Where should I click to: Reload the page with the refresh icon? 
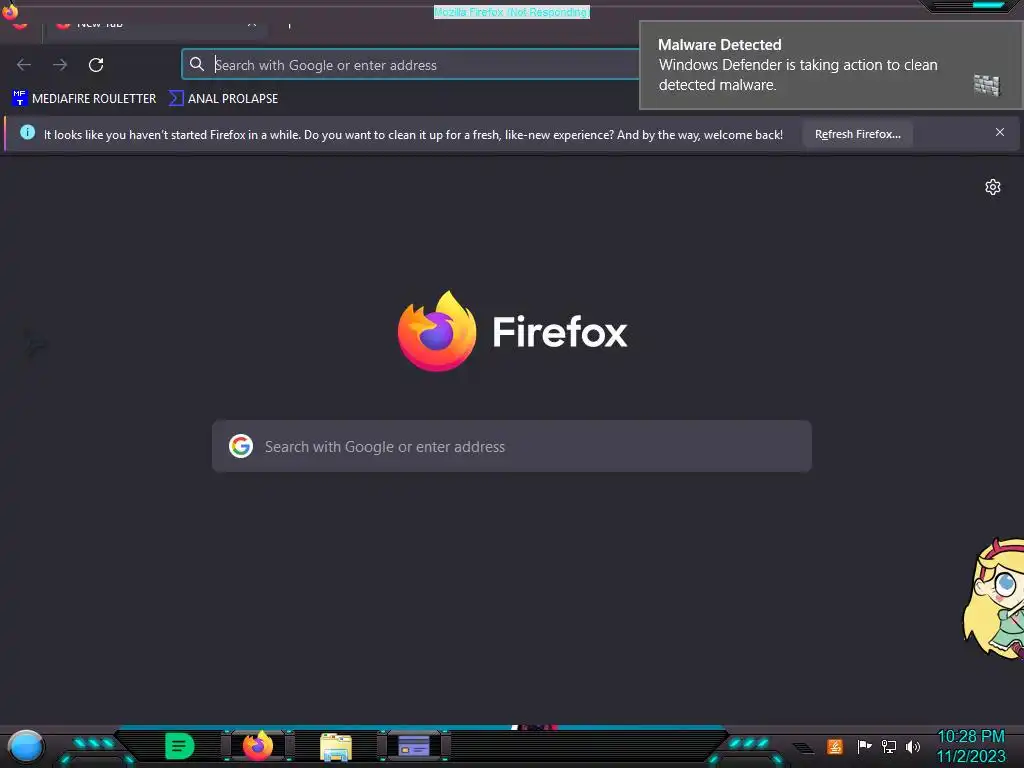(x=96, y=65)
